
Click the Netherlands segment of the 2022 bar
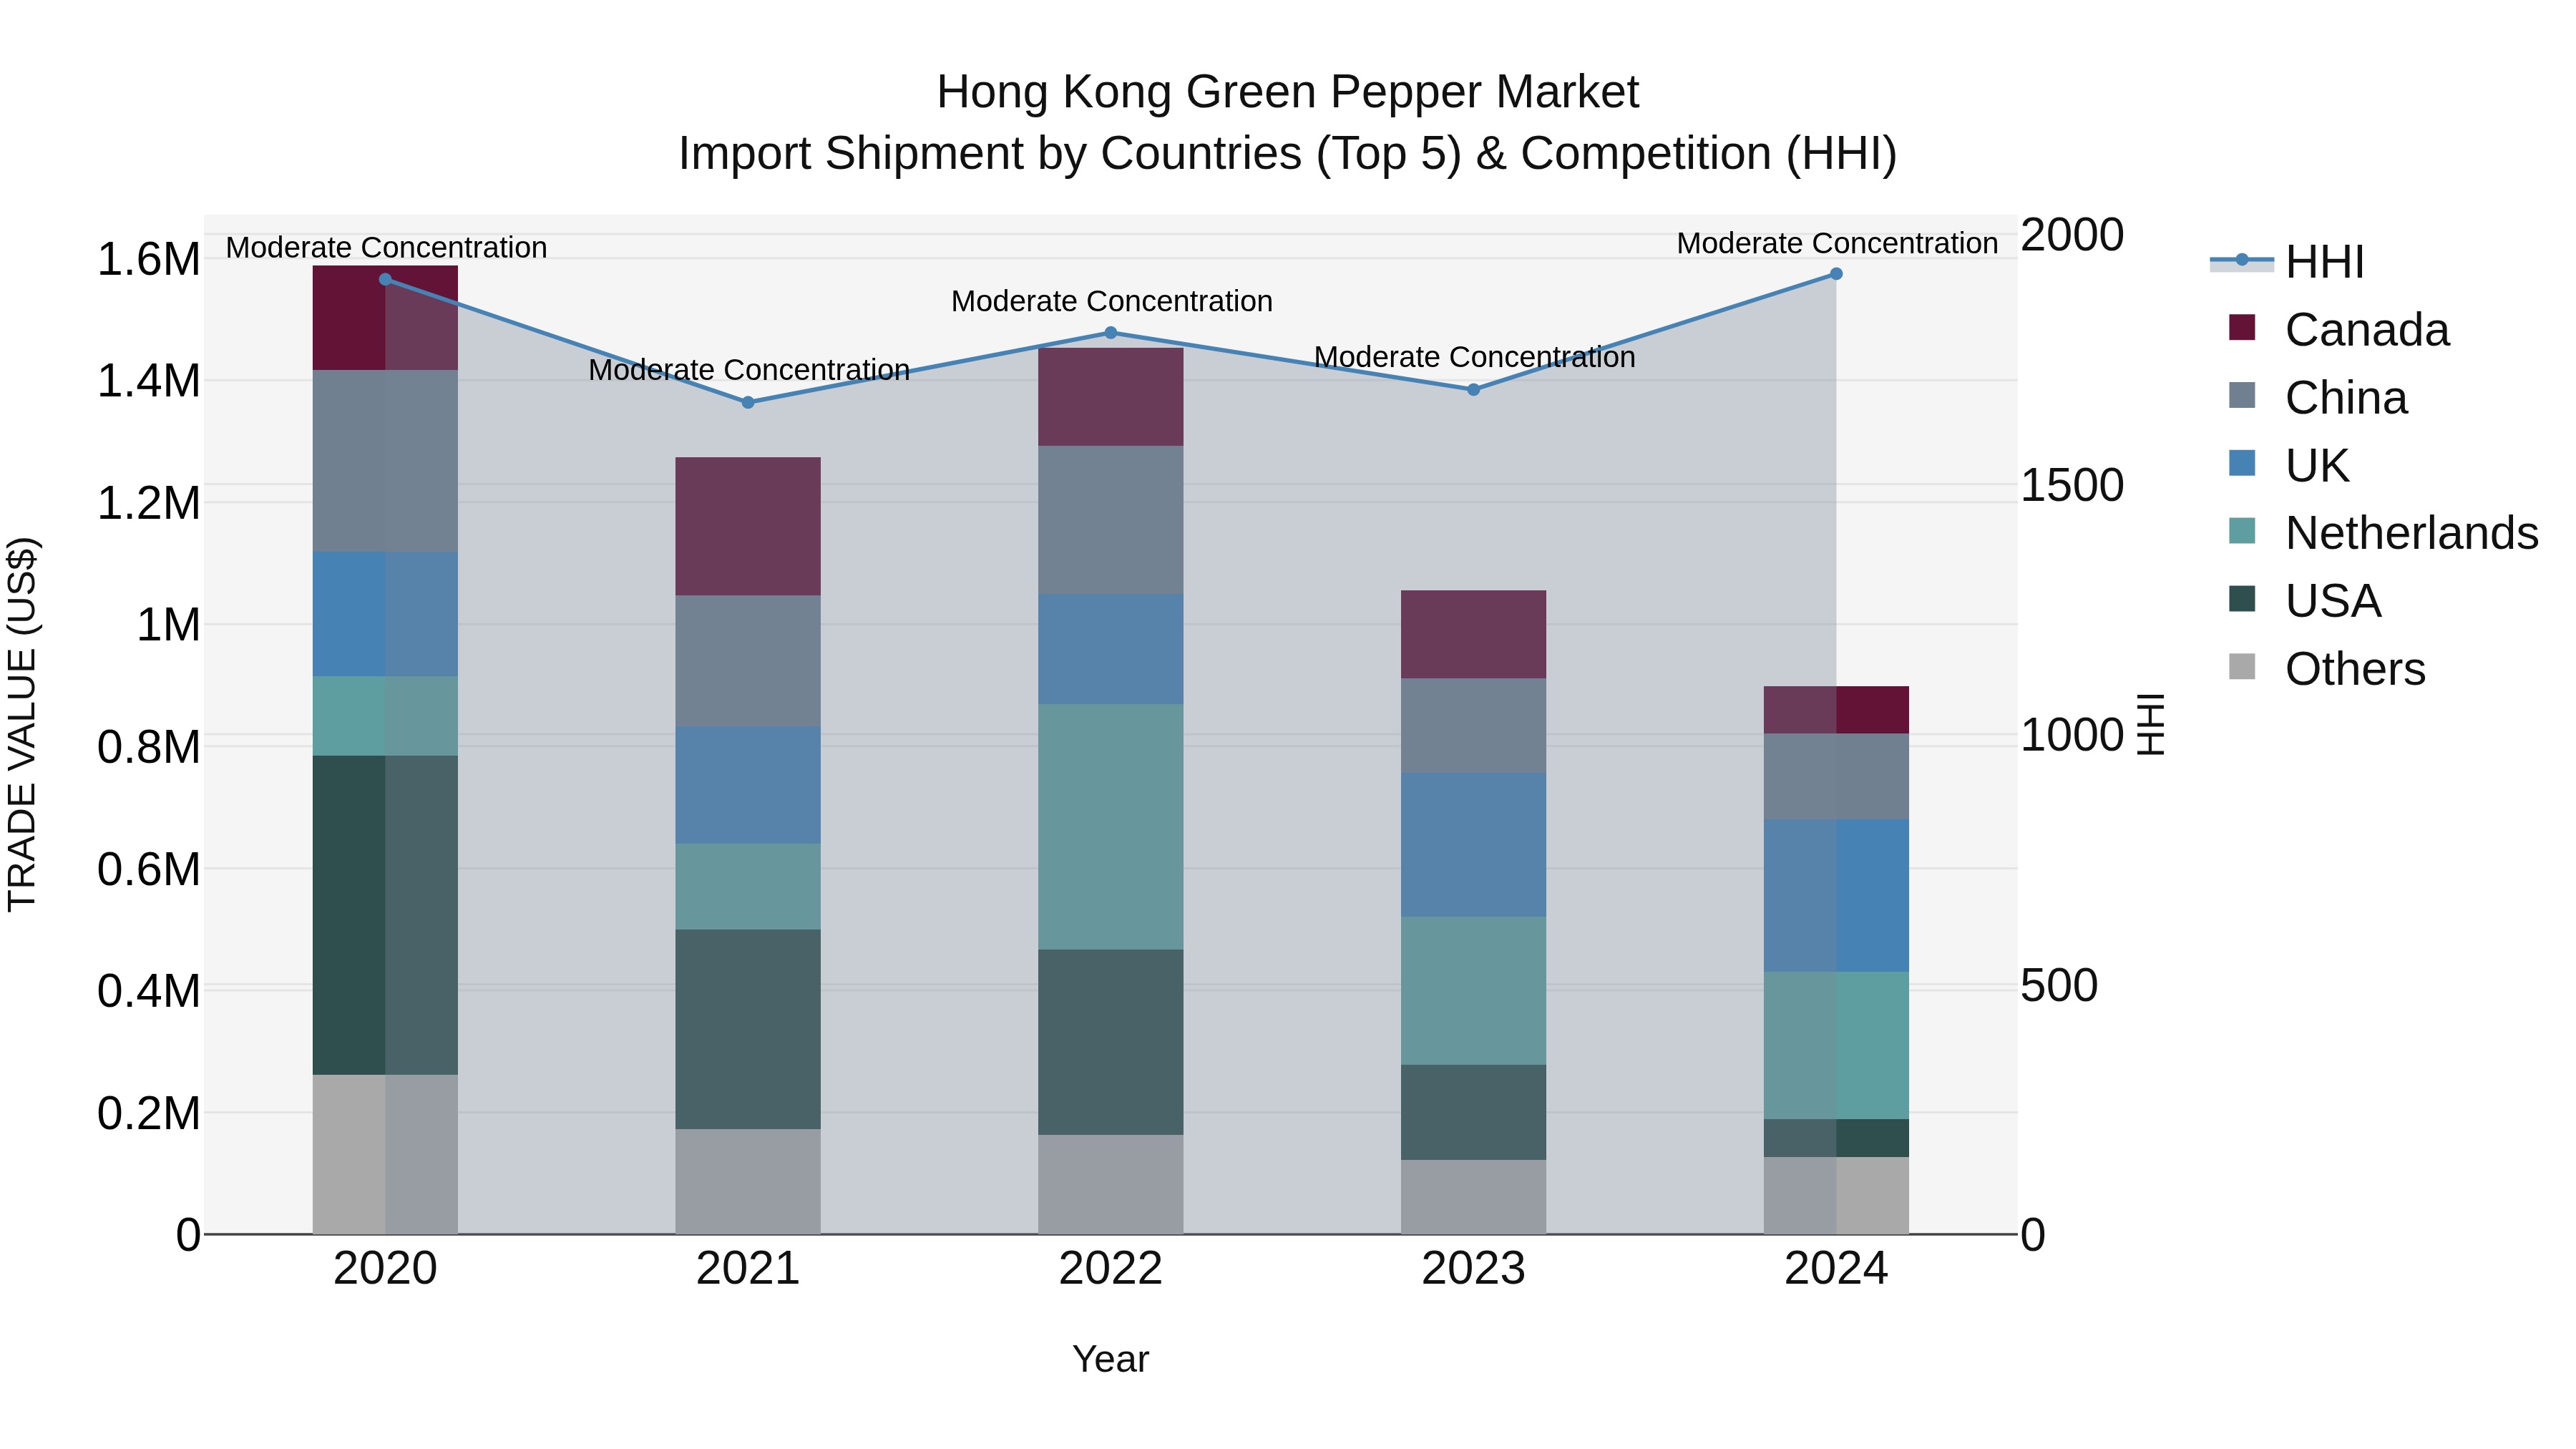pos(1110,827)
